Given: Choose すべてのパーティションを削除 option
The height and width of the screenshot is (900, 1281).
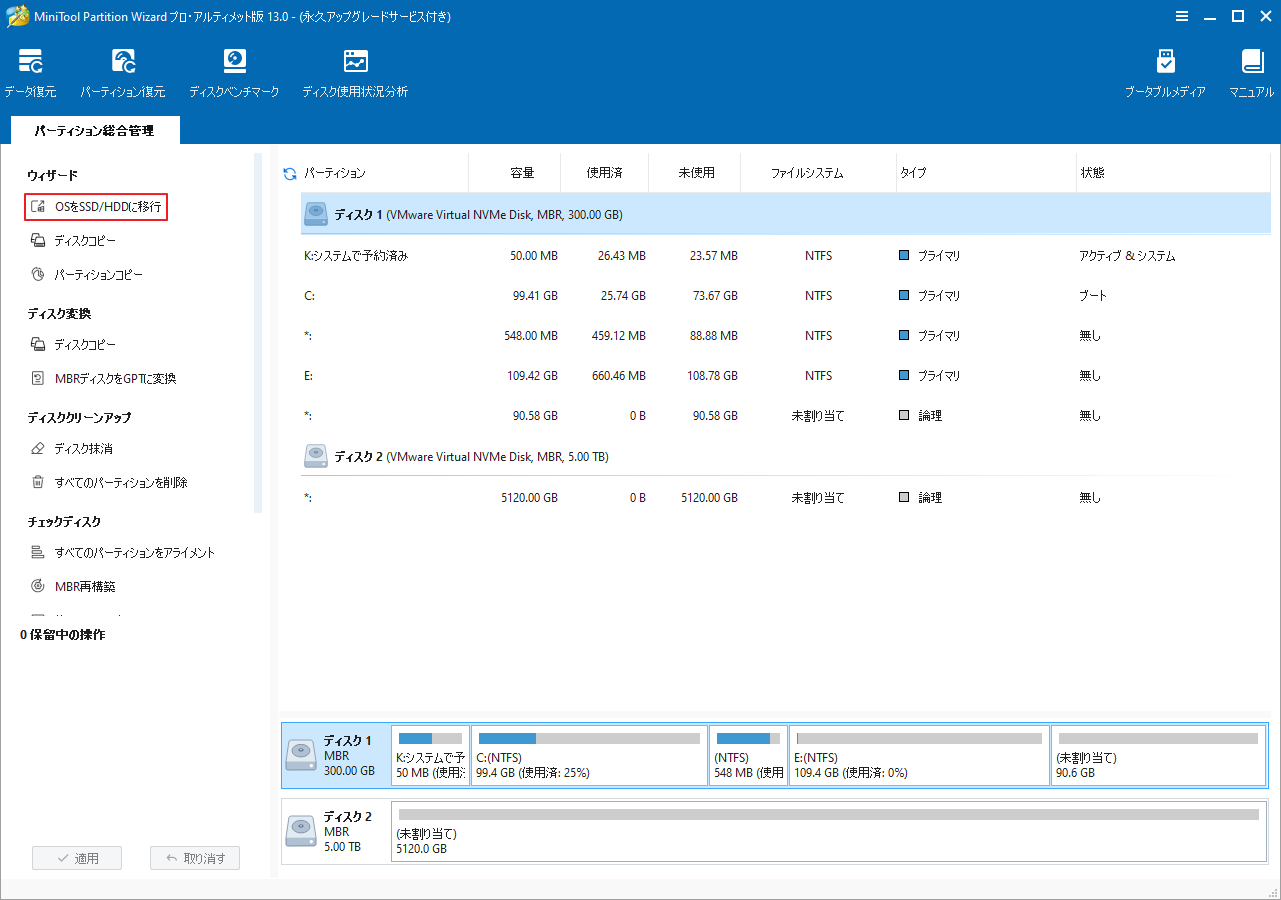Looking at the screenshot, I should [x=115, y=482].
